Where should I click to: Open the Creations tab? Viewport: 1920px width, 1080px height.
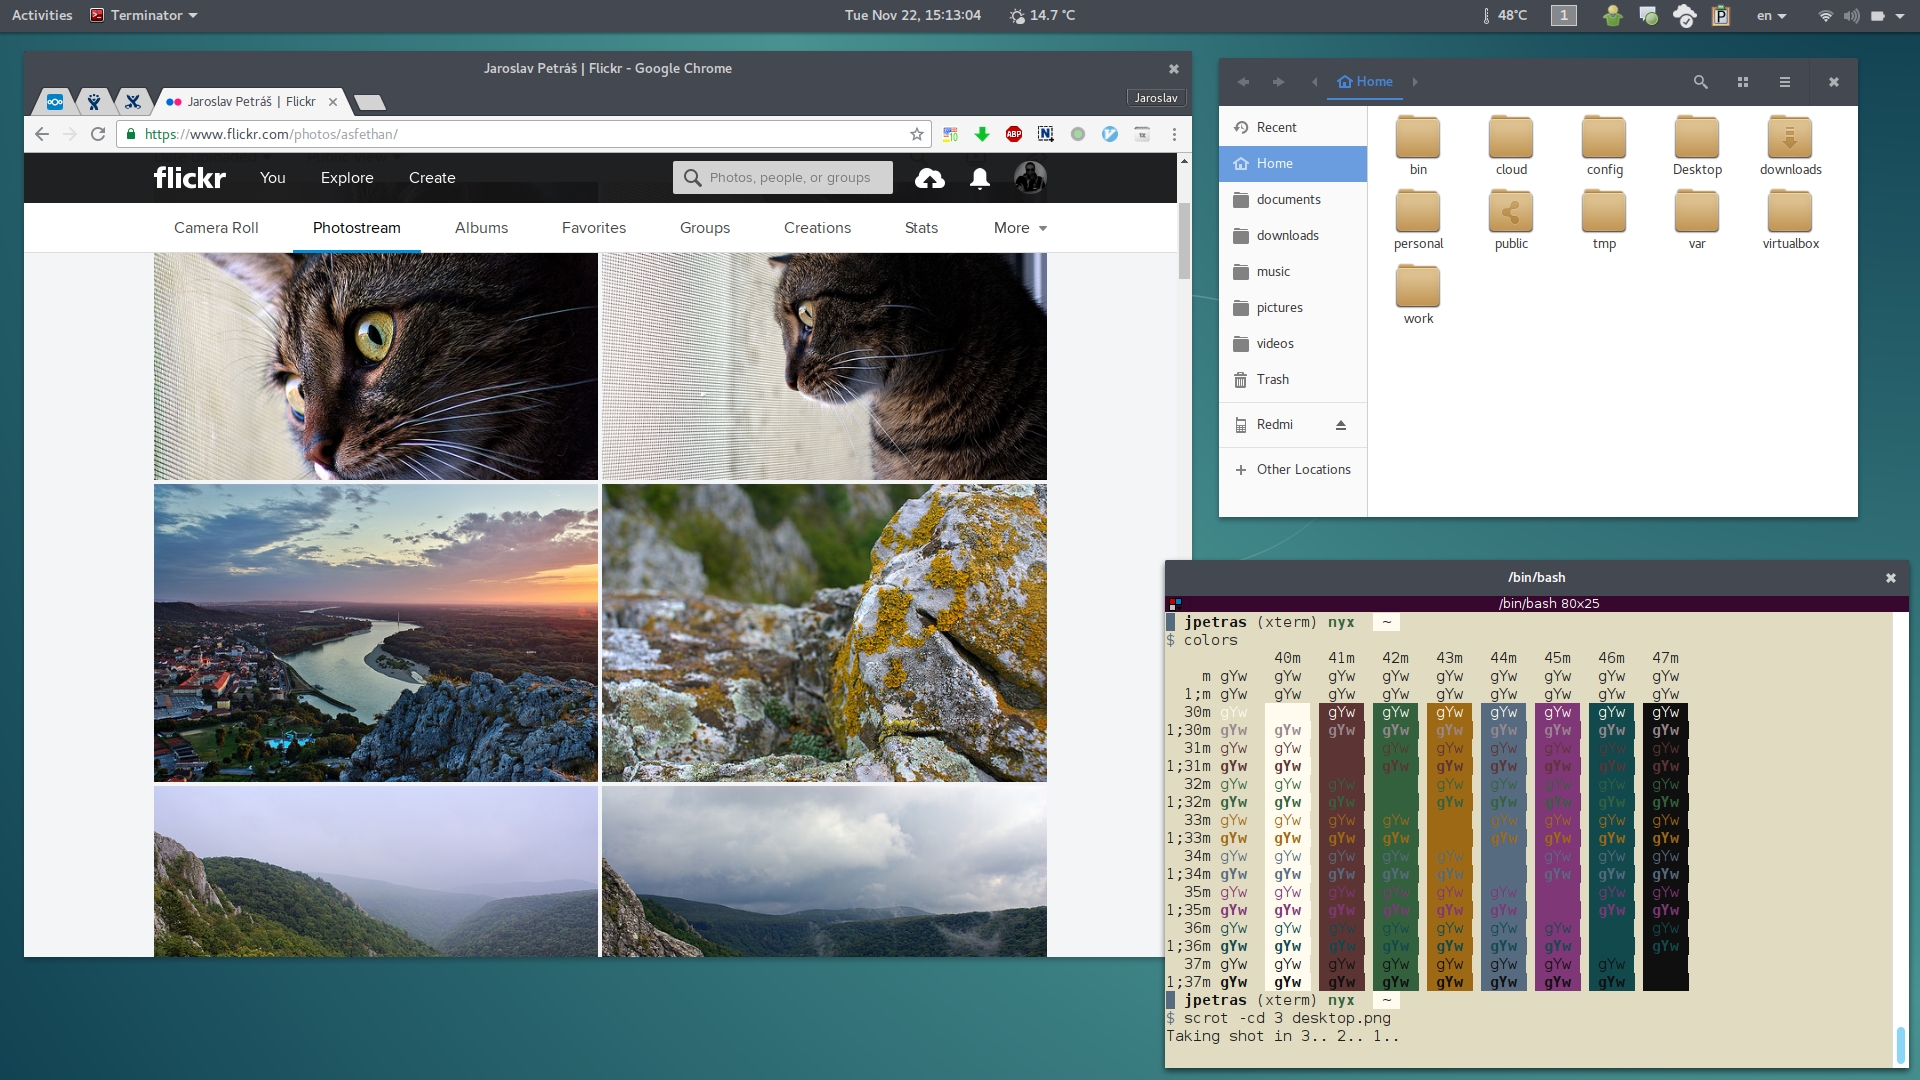tap(817, 228)
